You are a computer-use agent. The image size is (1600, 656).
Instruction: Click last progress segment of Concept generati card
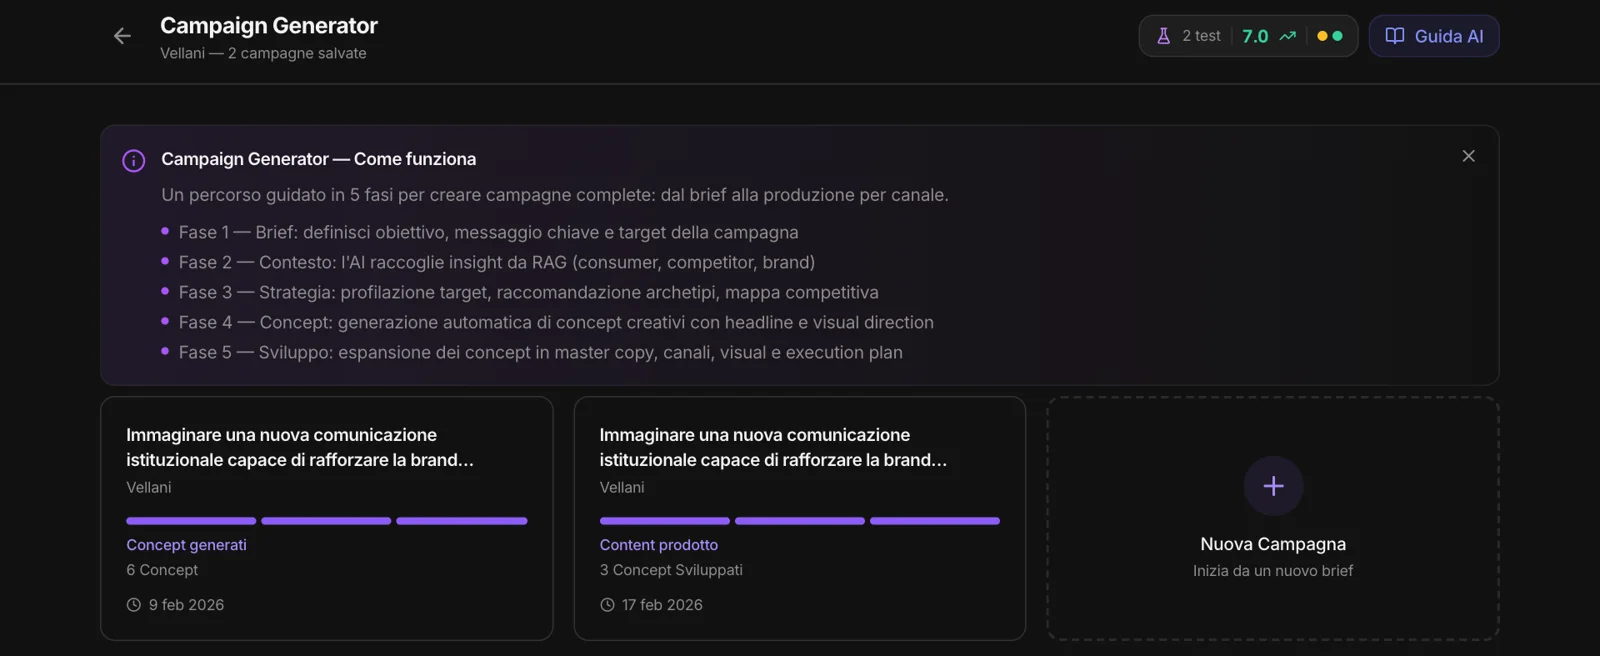point(462,521)
